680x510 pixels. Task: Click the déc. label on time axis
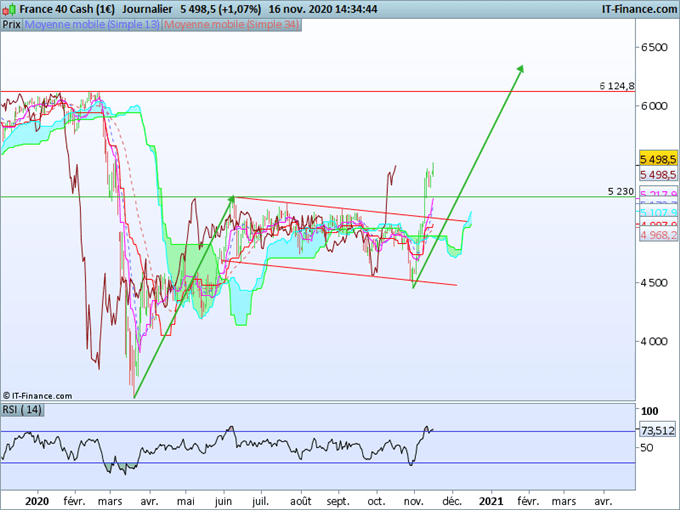452,501
